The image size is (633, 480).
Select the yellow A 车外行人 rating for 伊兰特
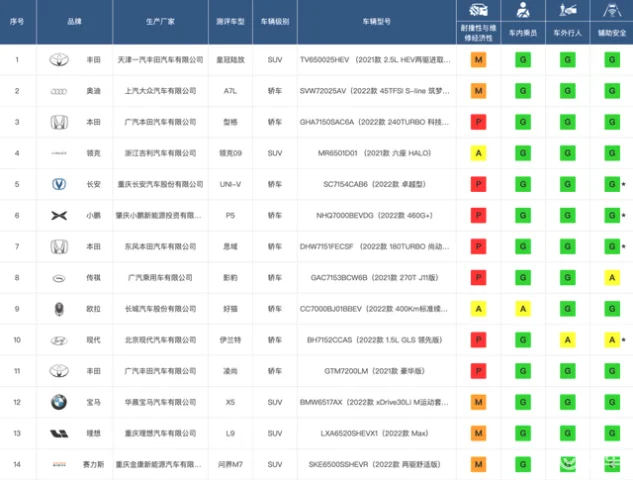click(x=567, y=340)
